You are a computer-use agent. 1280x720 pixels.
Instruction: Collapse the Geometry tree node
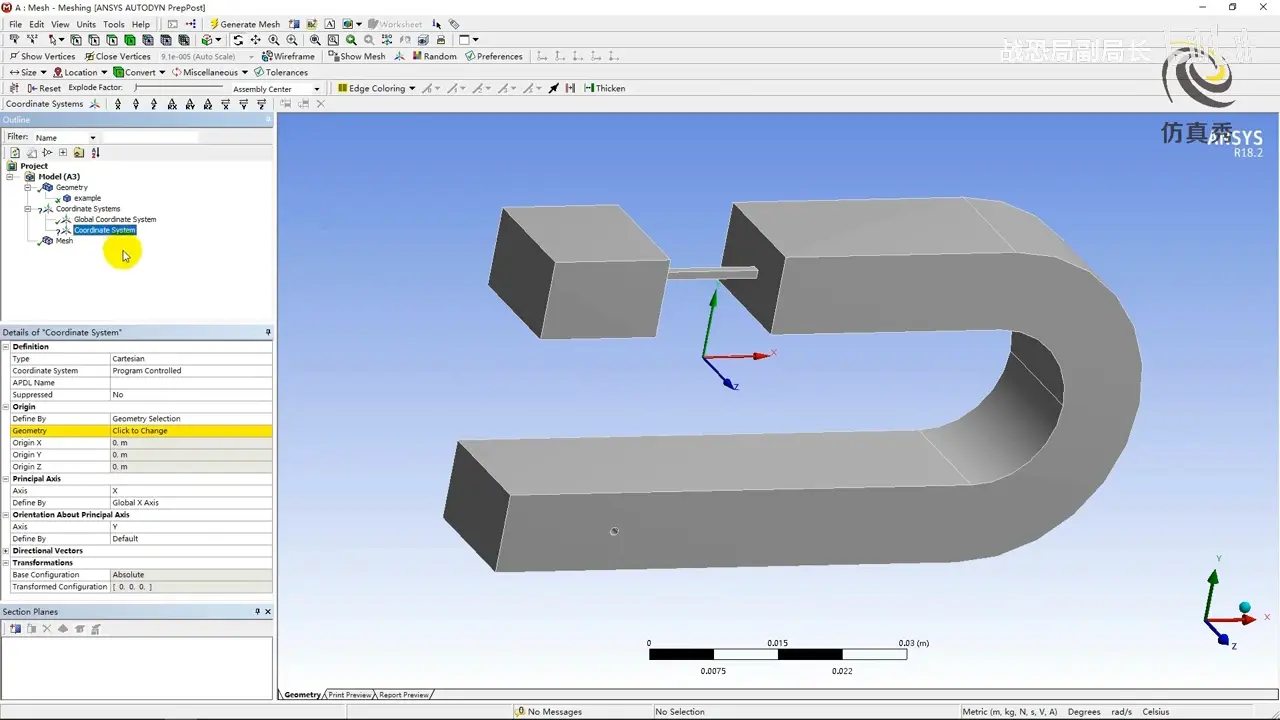click(x=28, y=187)
